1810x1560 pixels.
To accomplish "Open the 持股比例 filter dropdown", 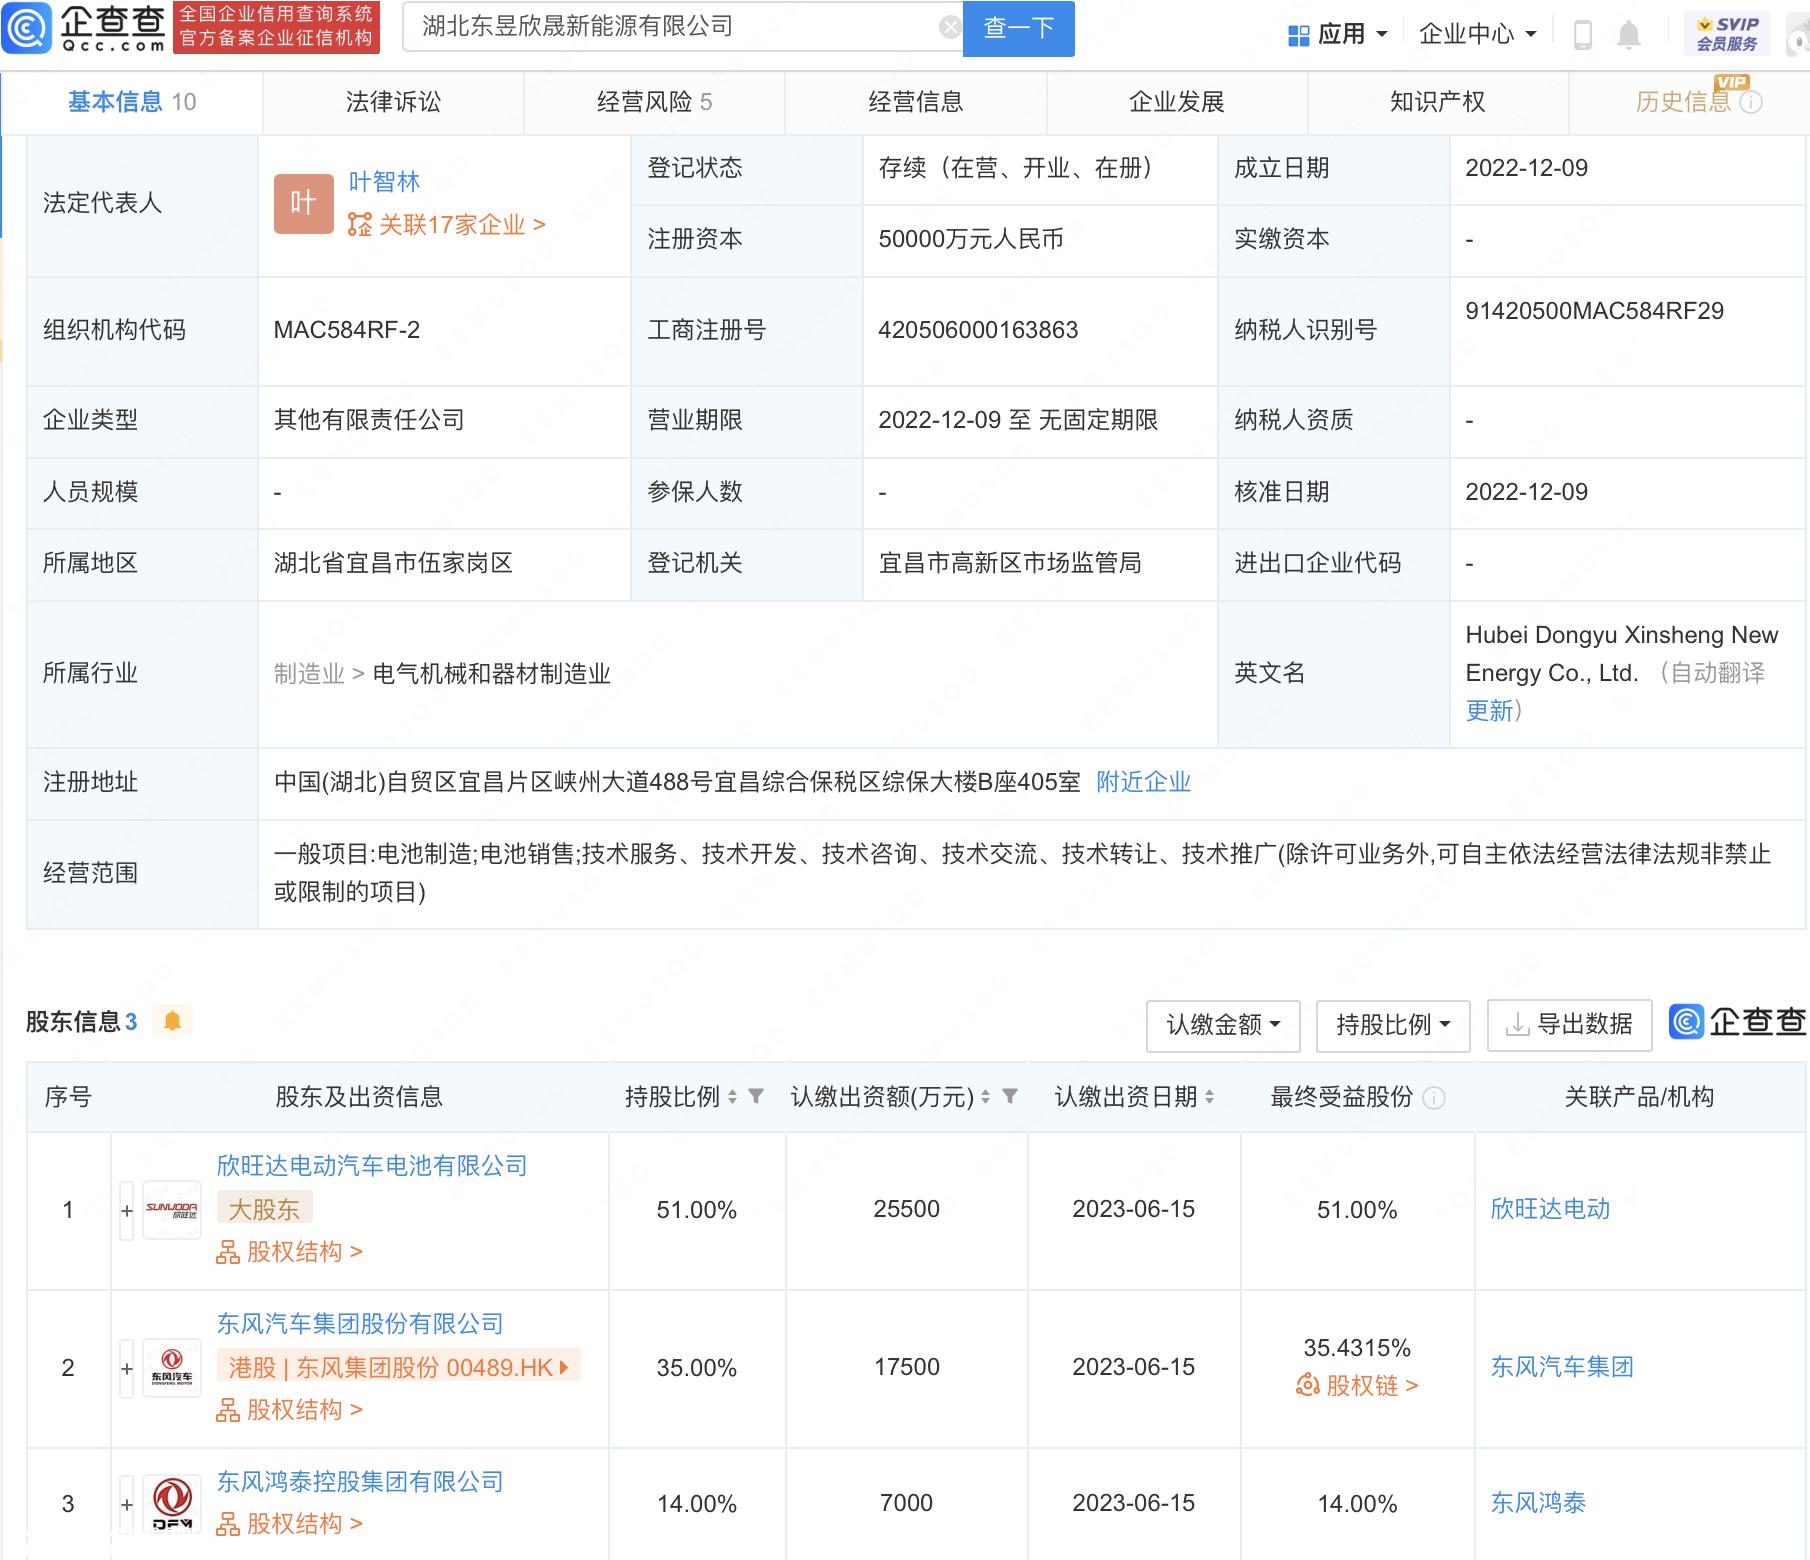I will [x=1393, y=1025].
